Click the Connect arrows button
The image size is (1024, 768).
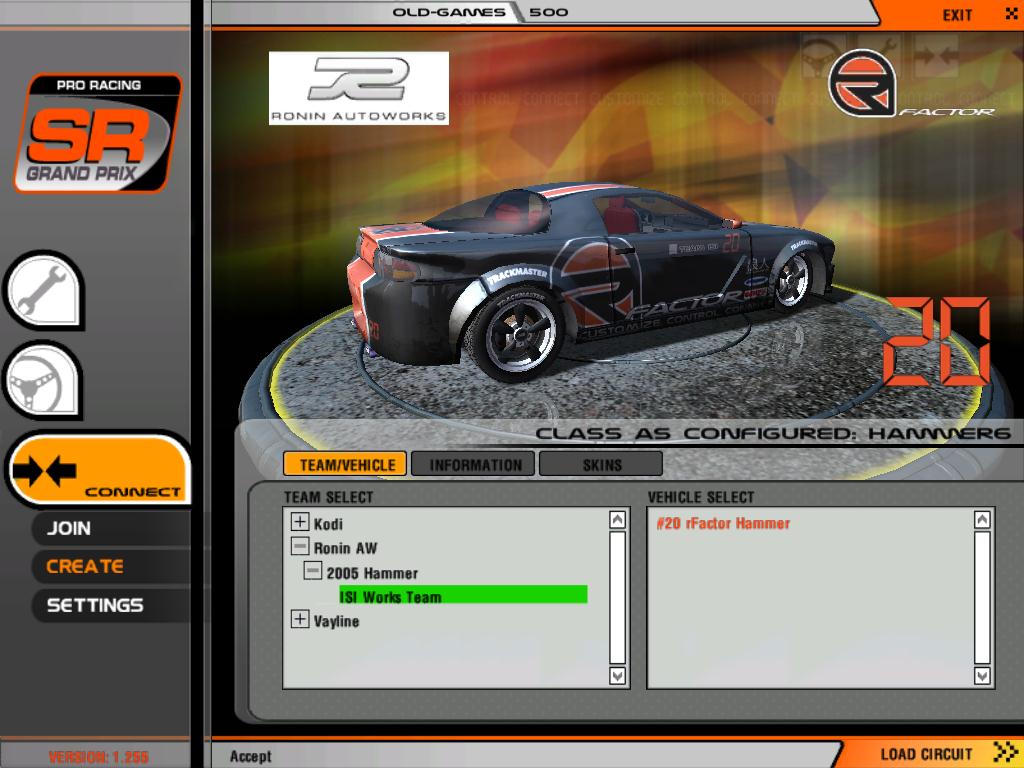click(99, 469)
